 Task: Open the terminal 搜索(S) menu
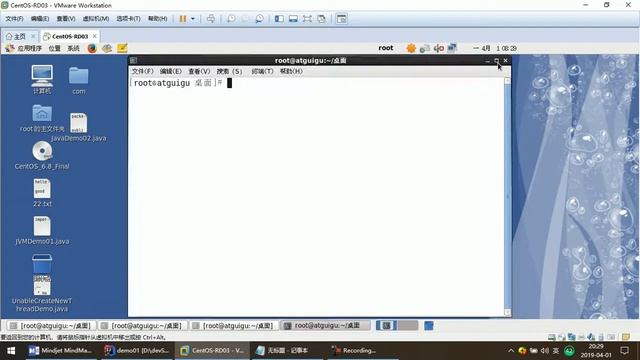point(229,71)
